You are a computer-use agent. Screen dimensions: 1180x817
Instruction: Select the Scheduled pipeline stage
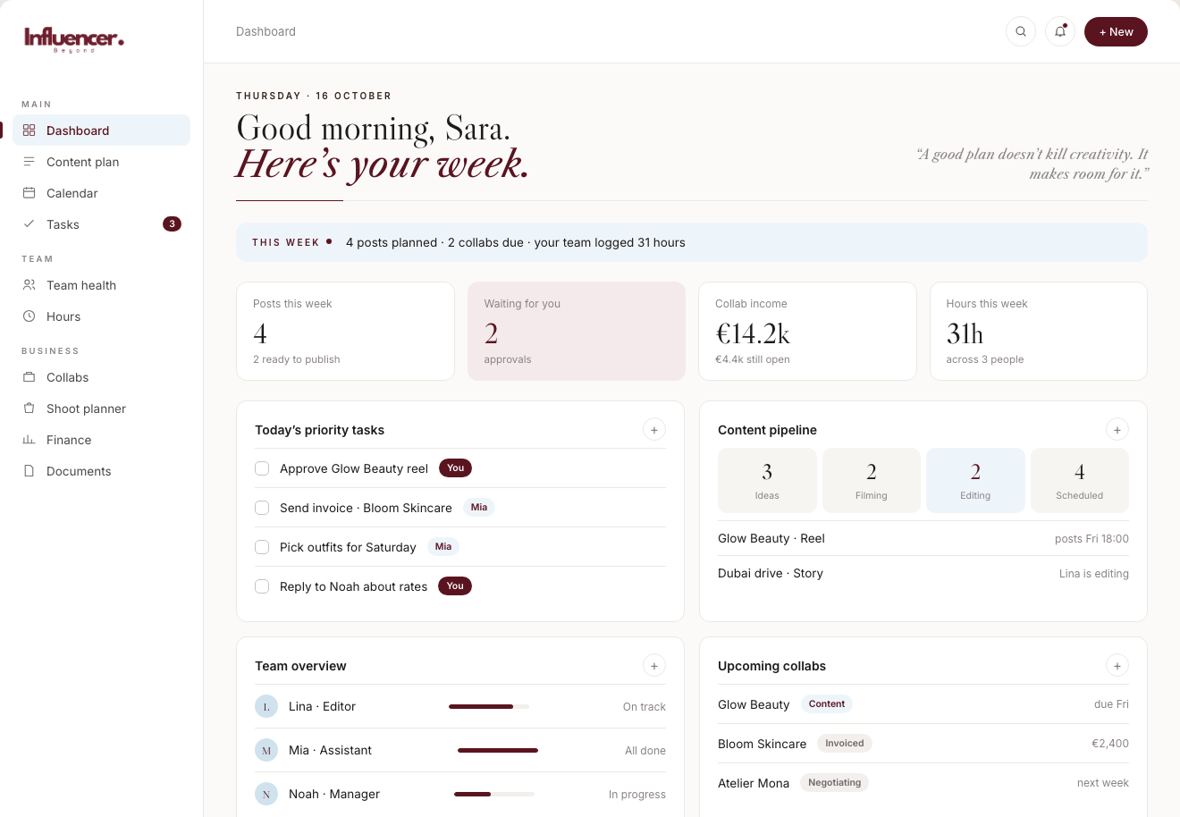(1079, 481)
